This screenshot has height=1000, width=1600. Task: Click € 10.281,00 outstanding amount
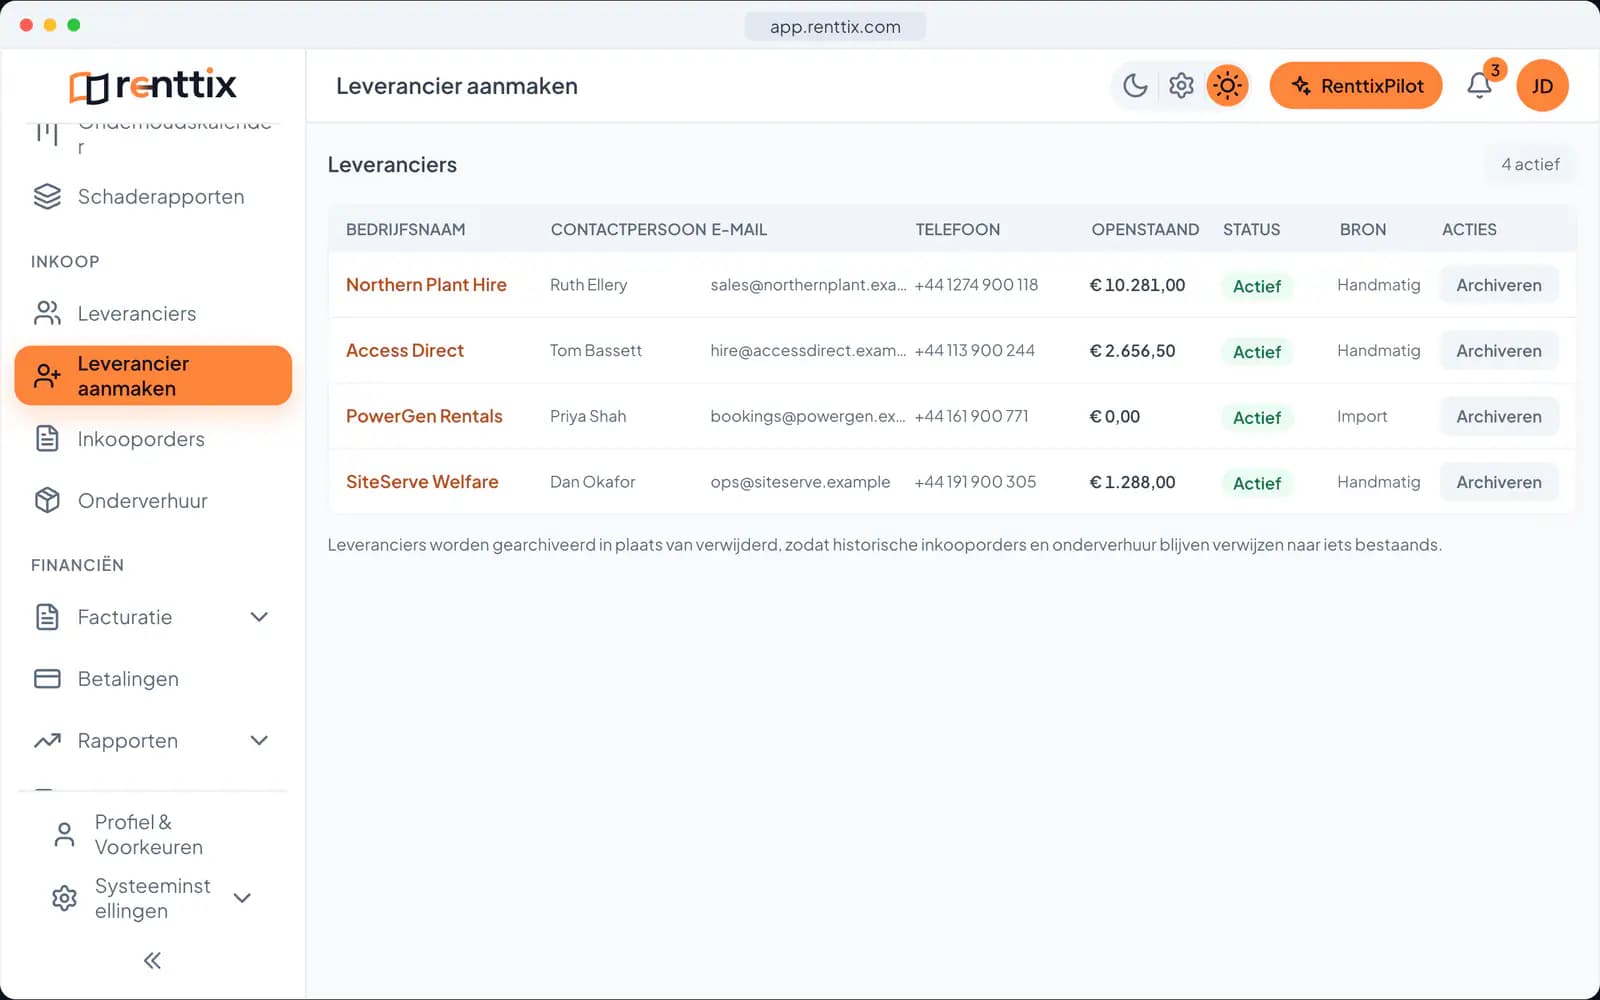(x=1137, y=285)
